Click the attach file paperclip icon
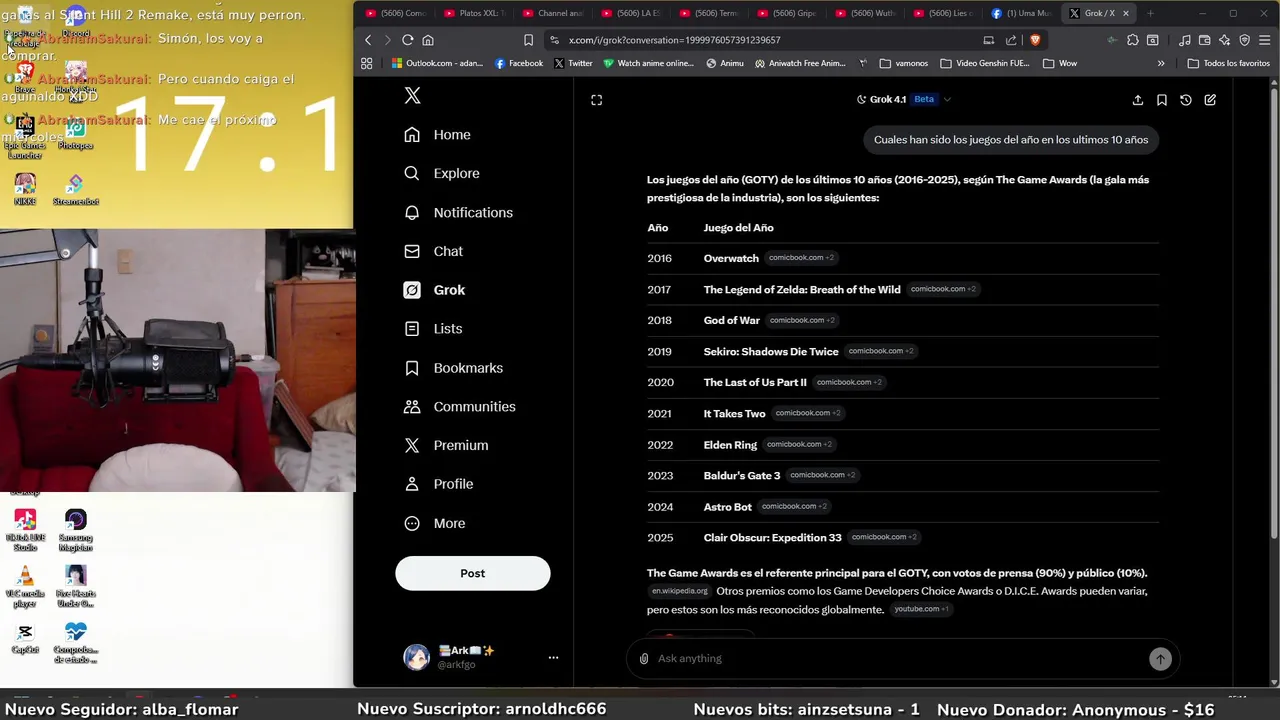The image size is (1280, 720). 644,658
